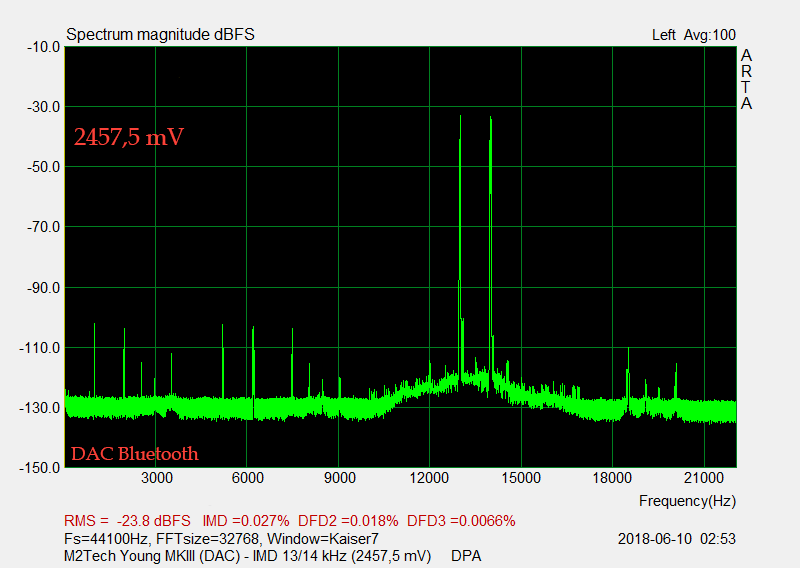This screenshot has height=568, width=800.
Task: Click the '15000' frequency axis label
Action: (x=521, y=478)
